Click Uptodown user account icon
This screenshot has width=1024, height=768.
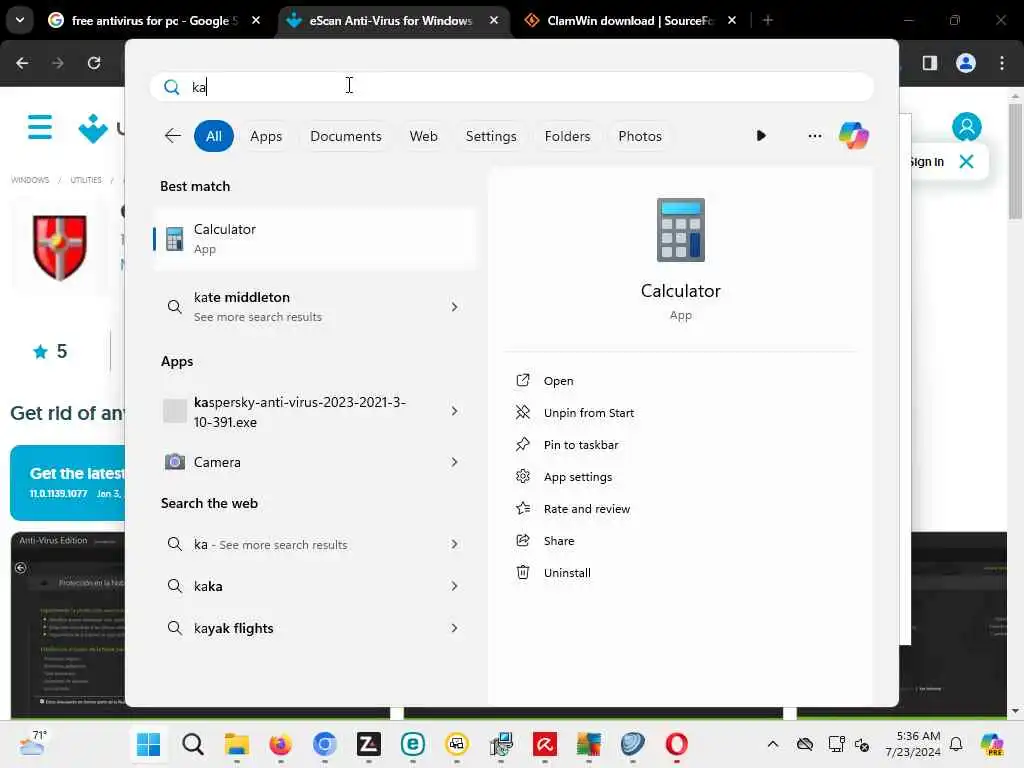tap(967, 127)
